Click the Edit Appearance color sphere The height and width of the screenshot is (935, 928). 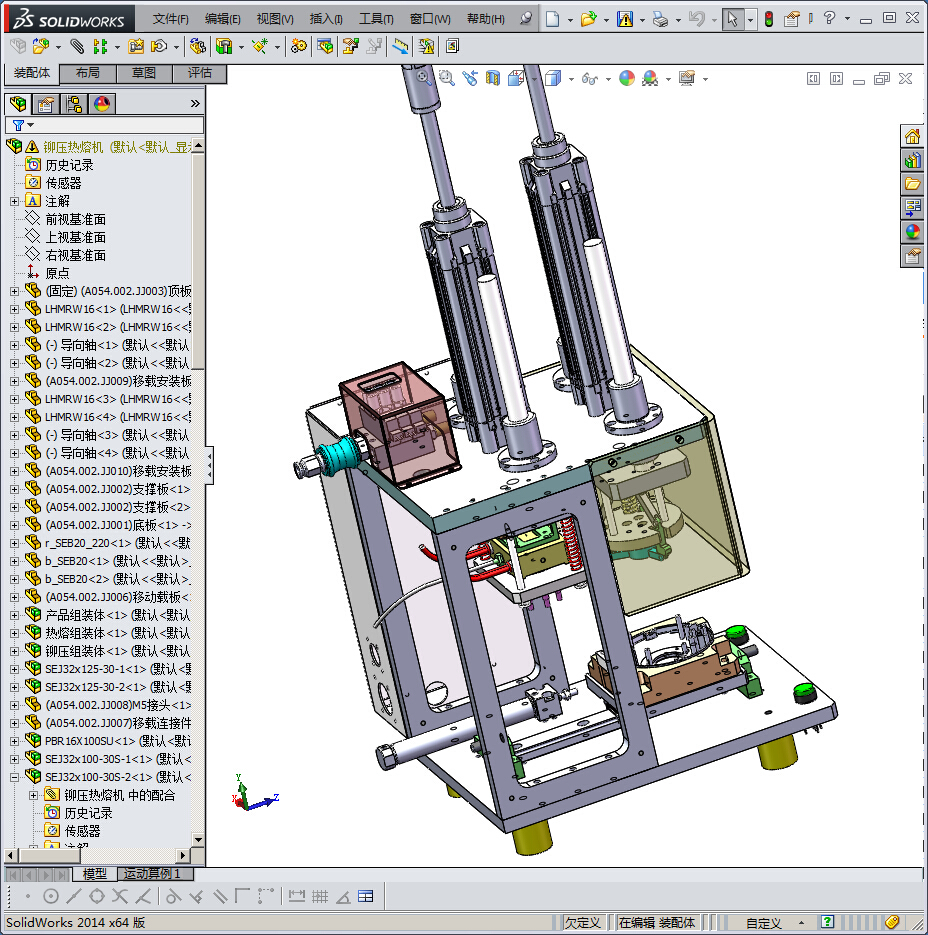pos(627,78)
